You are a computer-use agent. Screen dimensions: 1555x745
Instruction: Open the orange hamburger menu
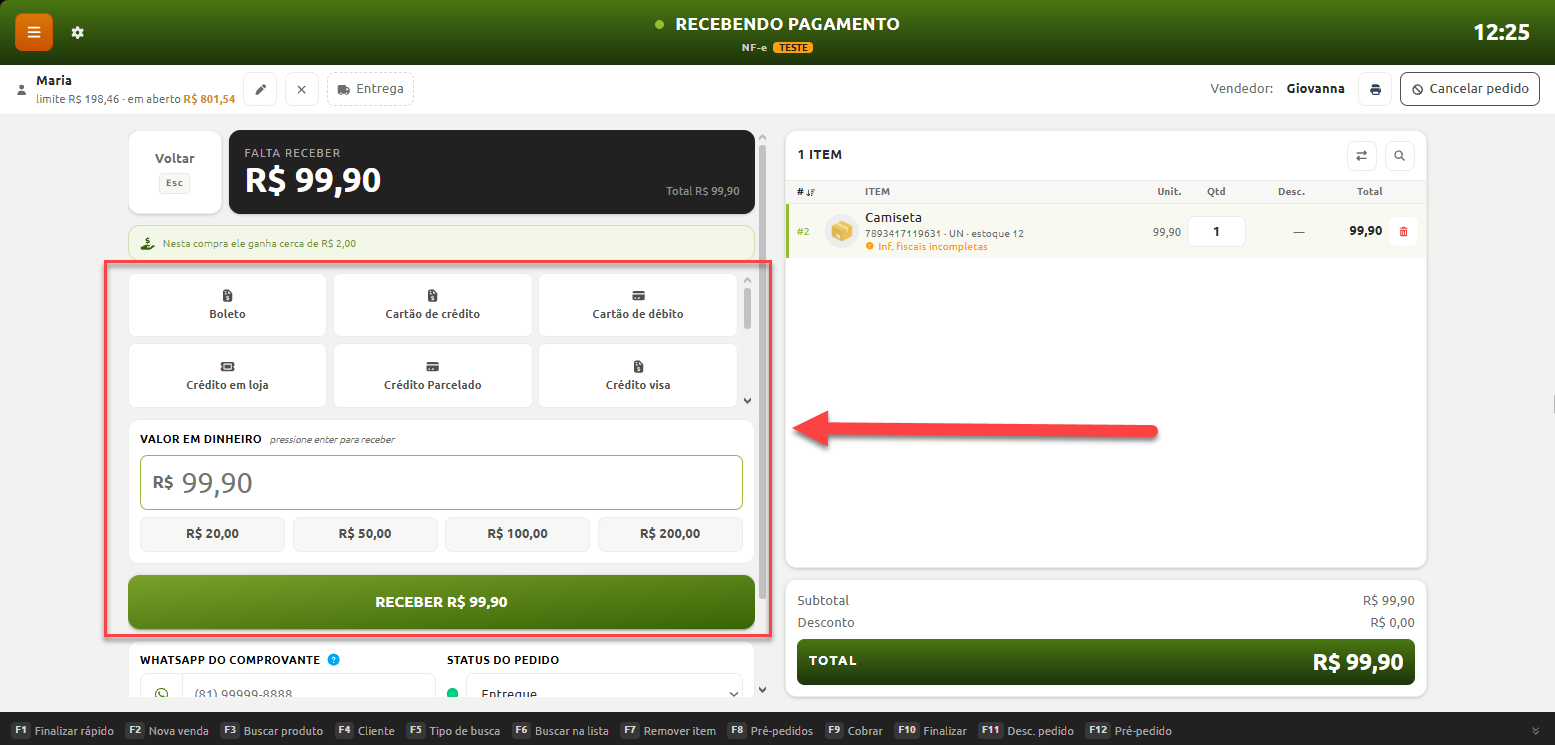point(34,32)
